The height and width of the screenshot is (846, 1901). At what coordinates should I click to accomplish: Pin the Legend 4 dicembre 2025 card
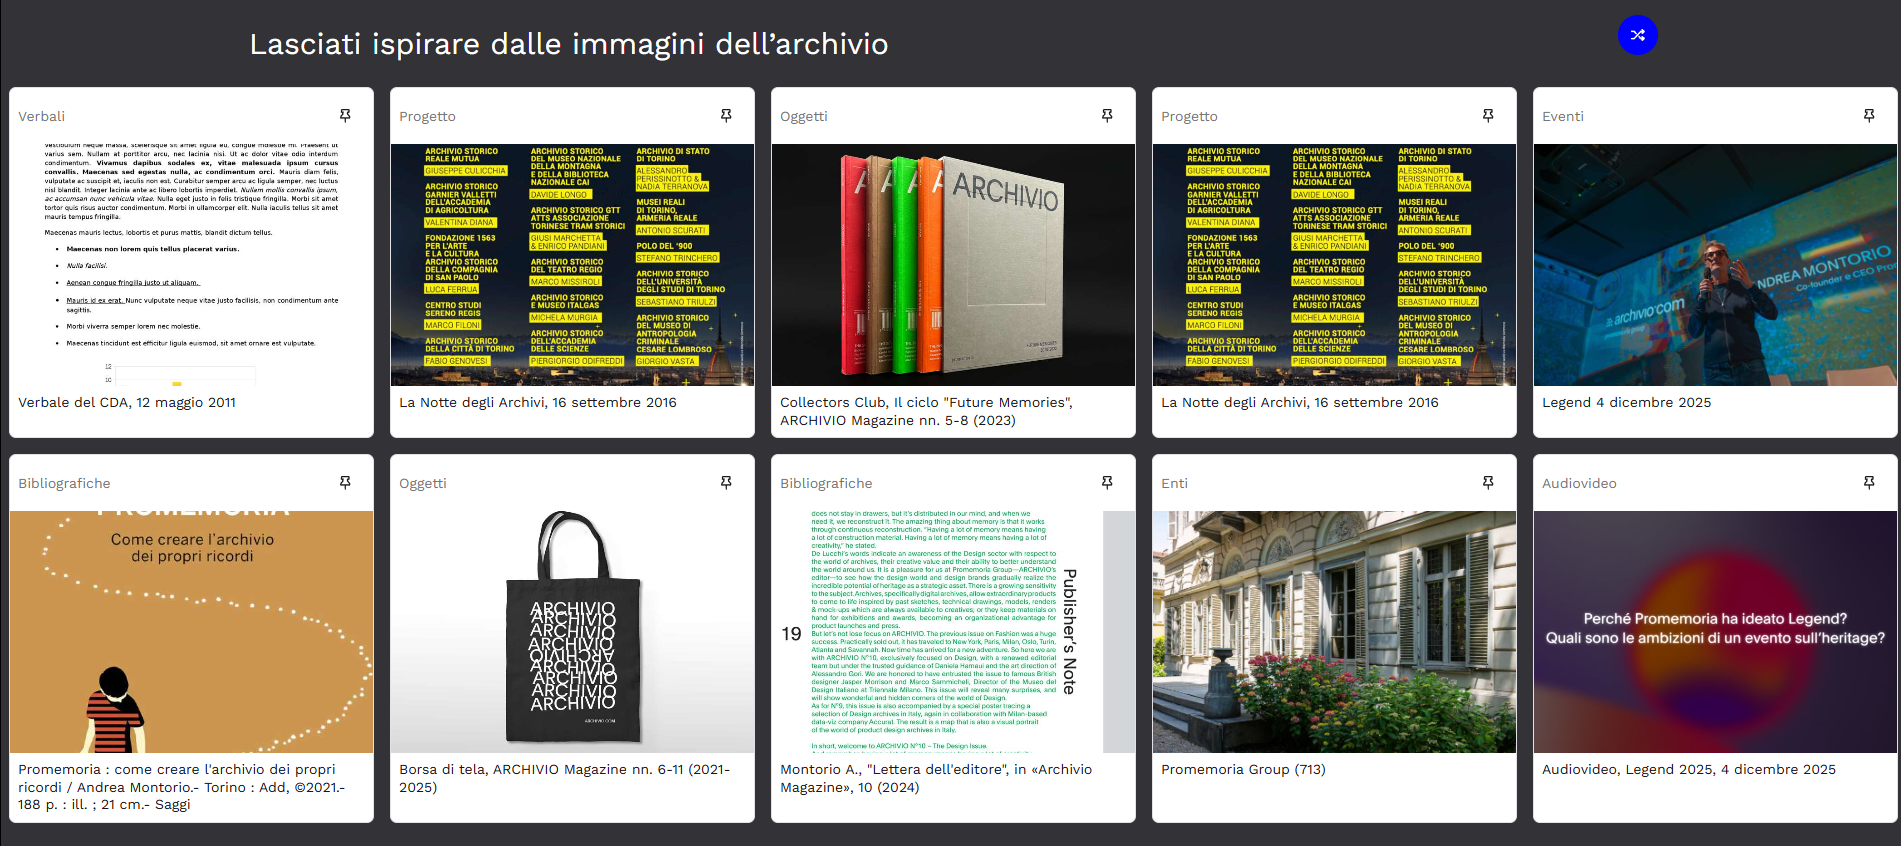click(1869, 116)
